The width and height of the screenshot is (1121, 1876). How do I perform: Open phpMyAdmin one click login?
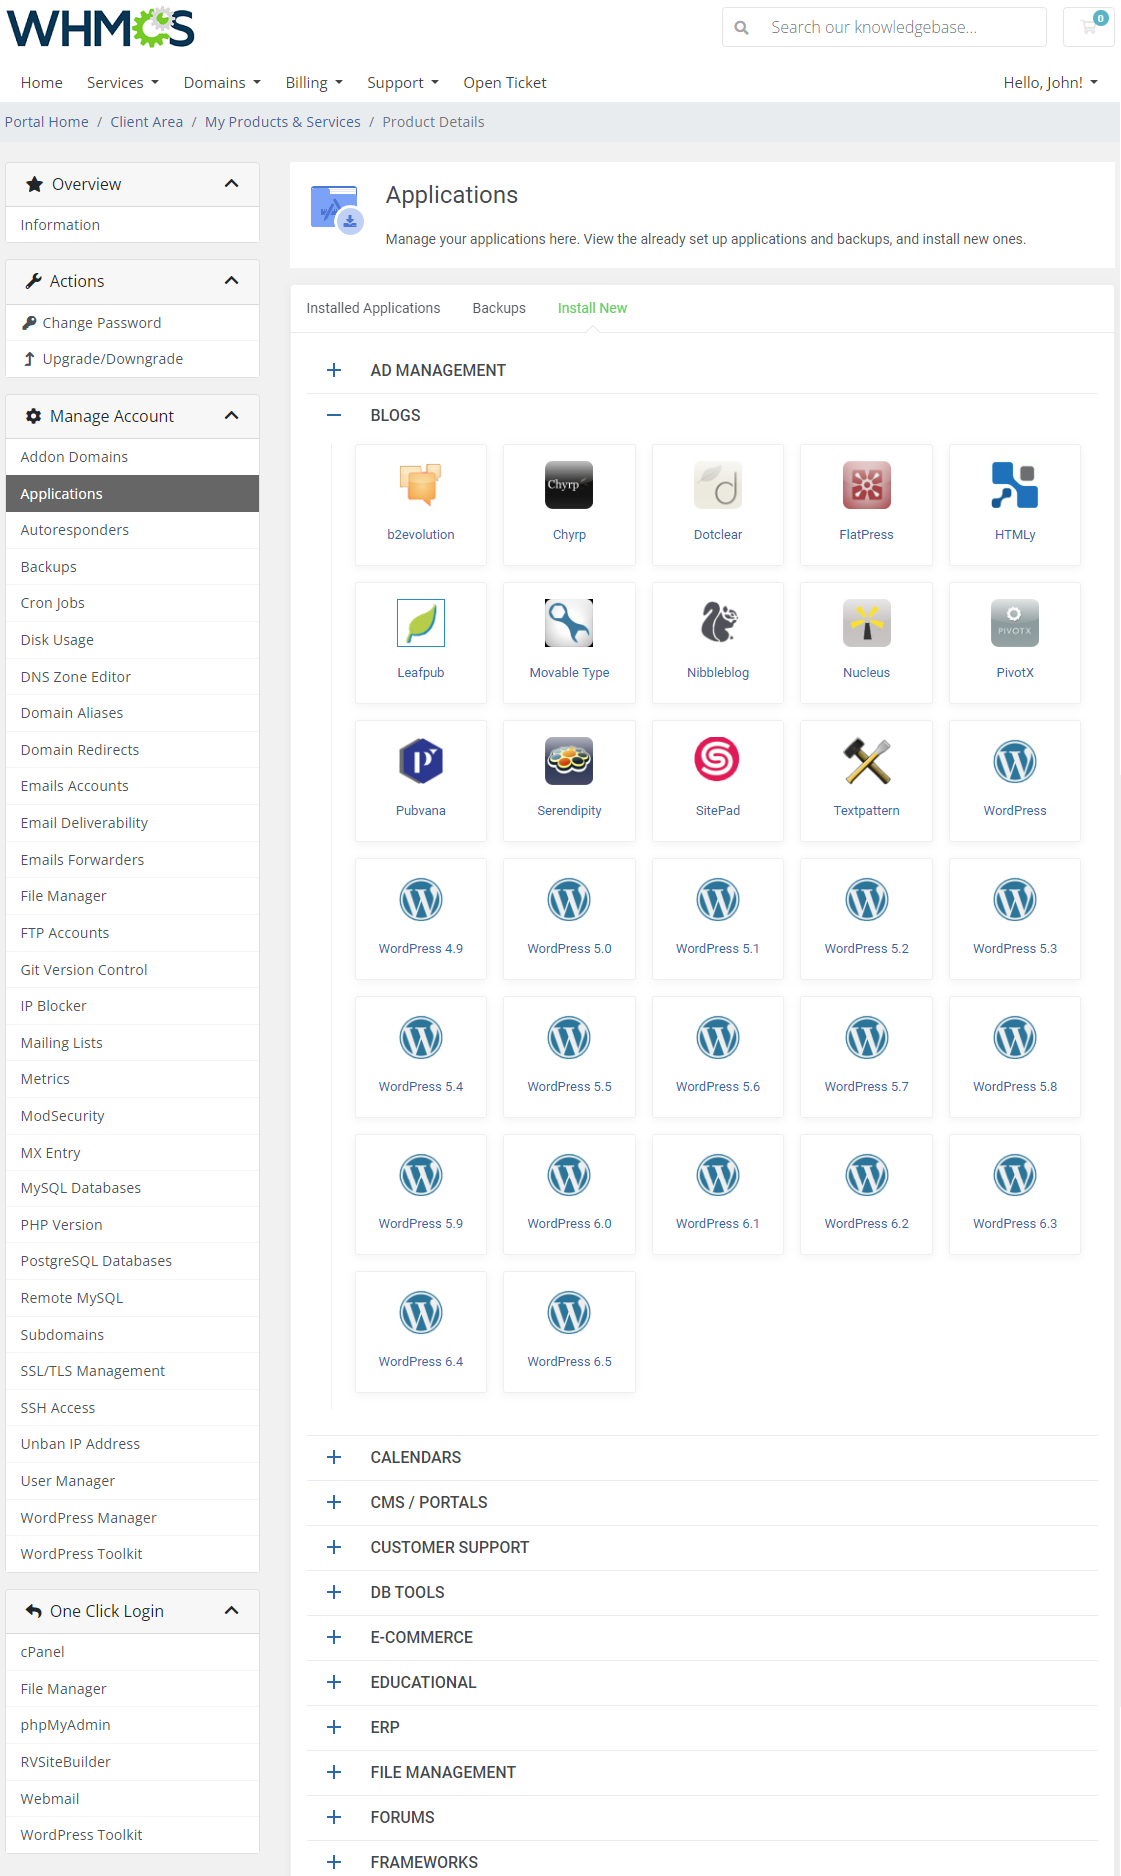133,1725
